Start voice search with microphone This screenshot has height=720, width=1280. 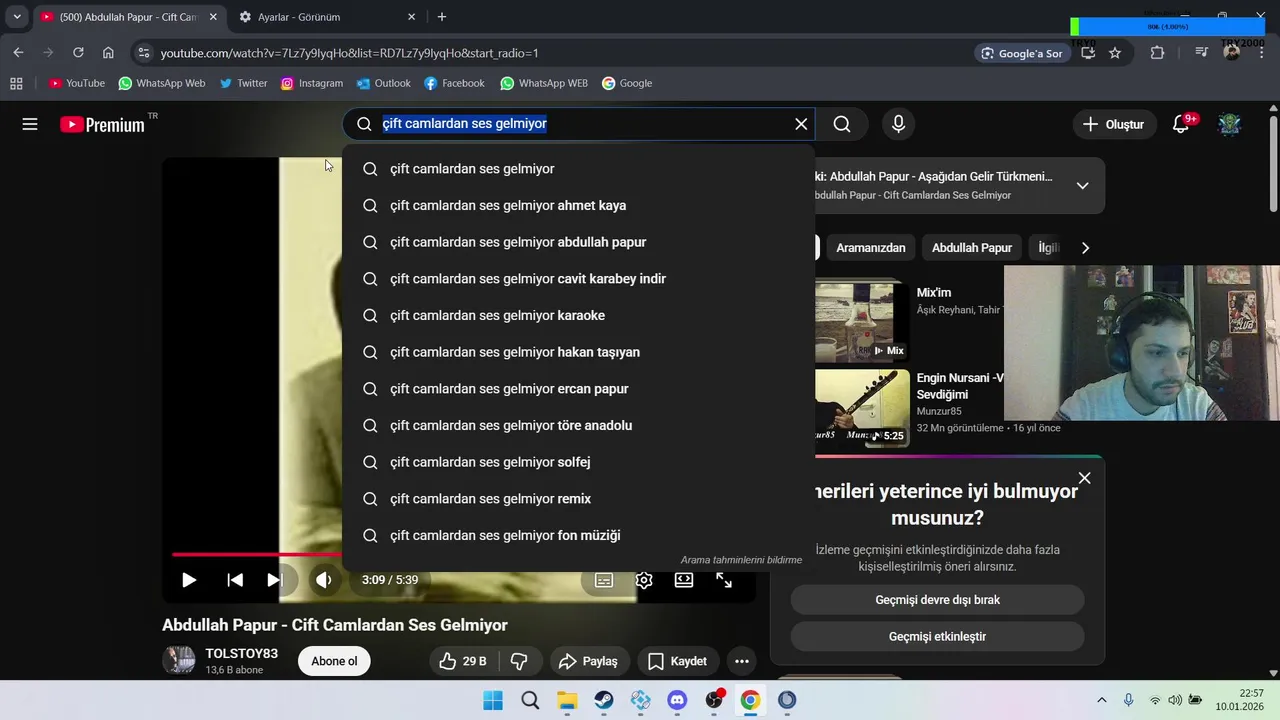pos(898,124)
